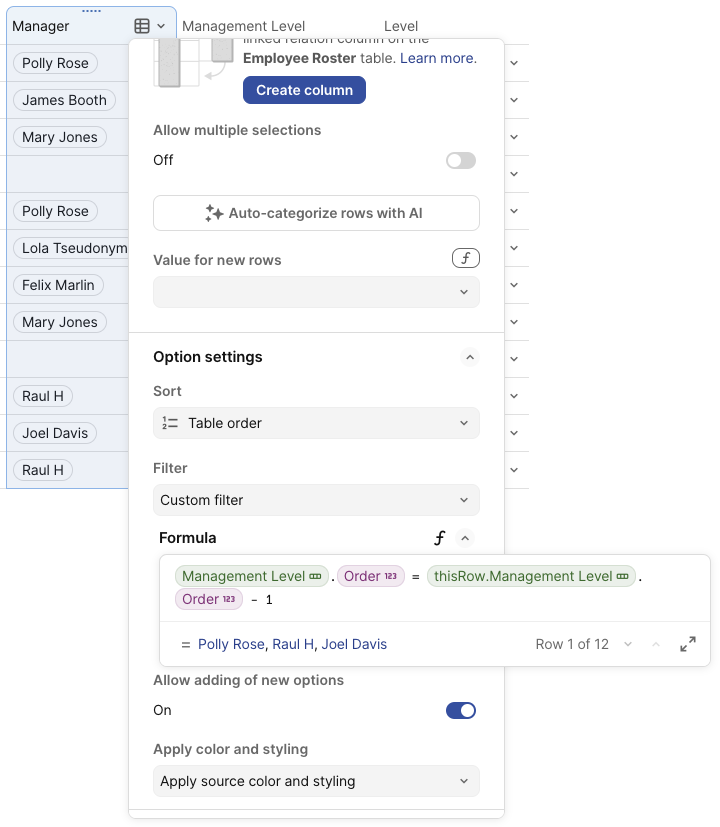Click Polly Rose in formula result
Screen dimensions: 720x827
point(233,644)
